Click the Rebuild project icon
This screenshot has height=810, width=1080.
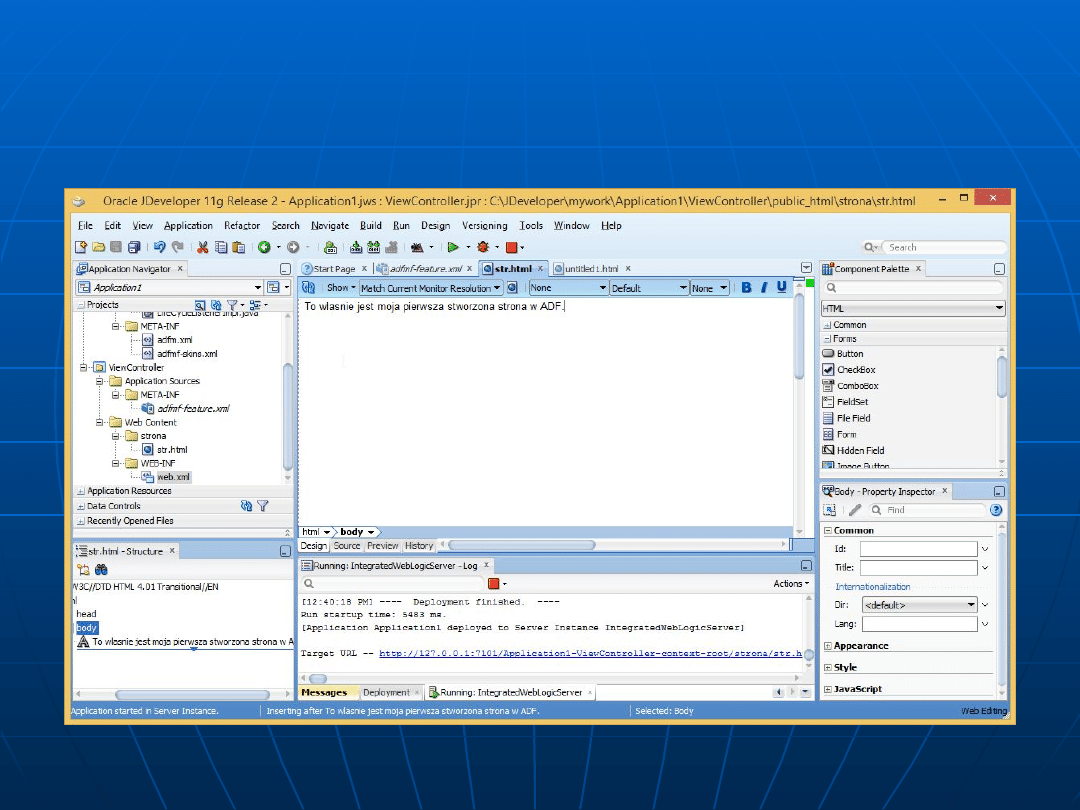(x=374, y=247)
